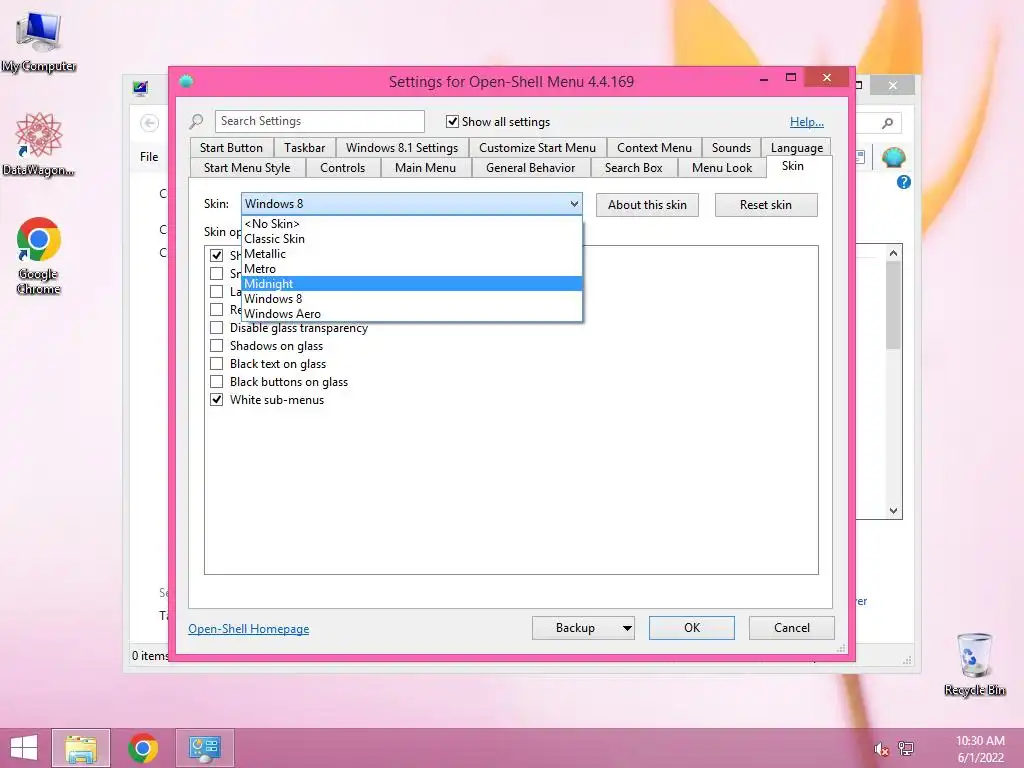The image size is (1024, 768).
Task: Switch to the Taskbar tab
Action: [304, 148]
